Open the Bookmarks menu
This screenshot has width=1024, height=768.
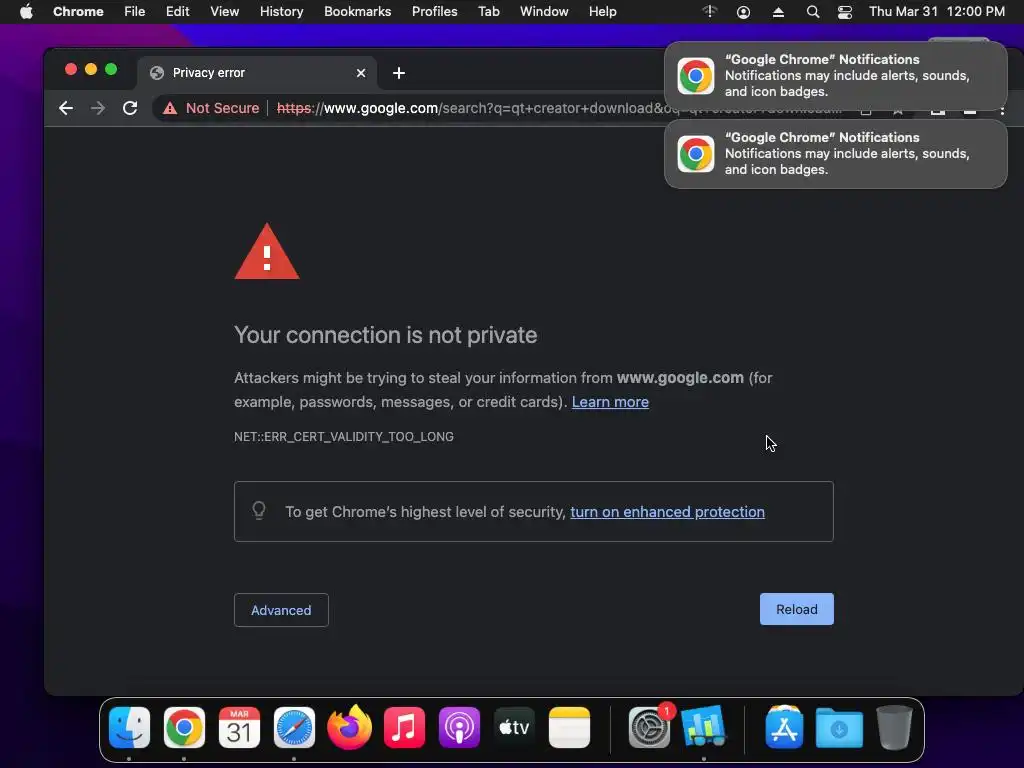(x=357, y=12)
